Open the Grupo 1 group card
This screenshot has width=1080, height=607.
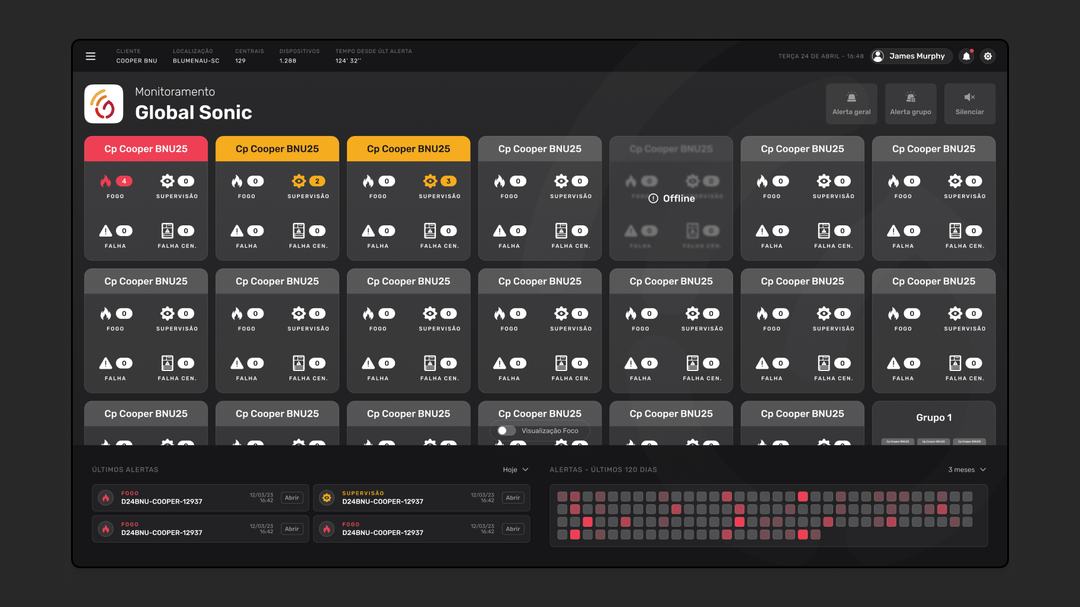(933, 418)
